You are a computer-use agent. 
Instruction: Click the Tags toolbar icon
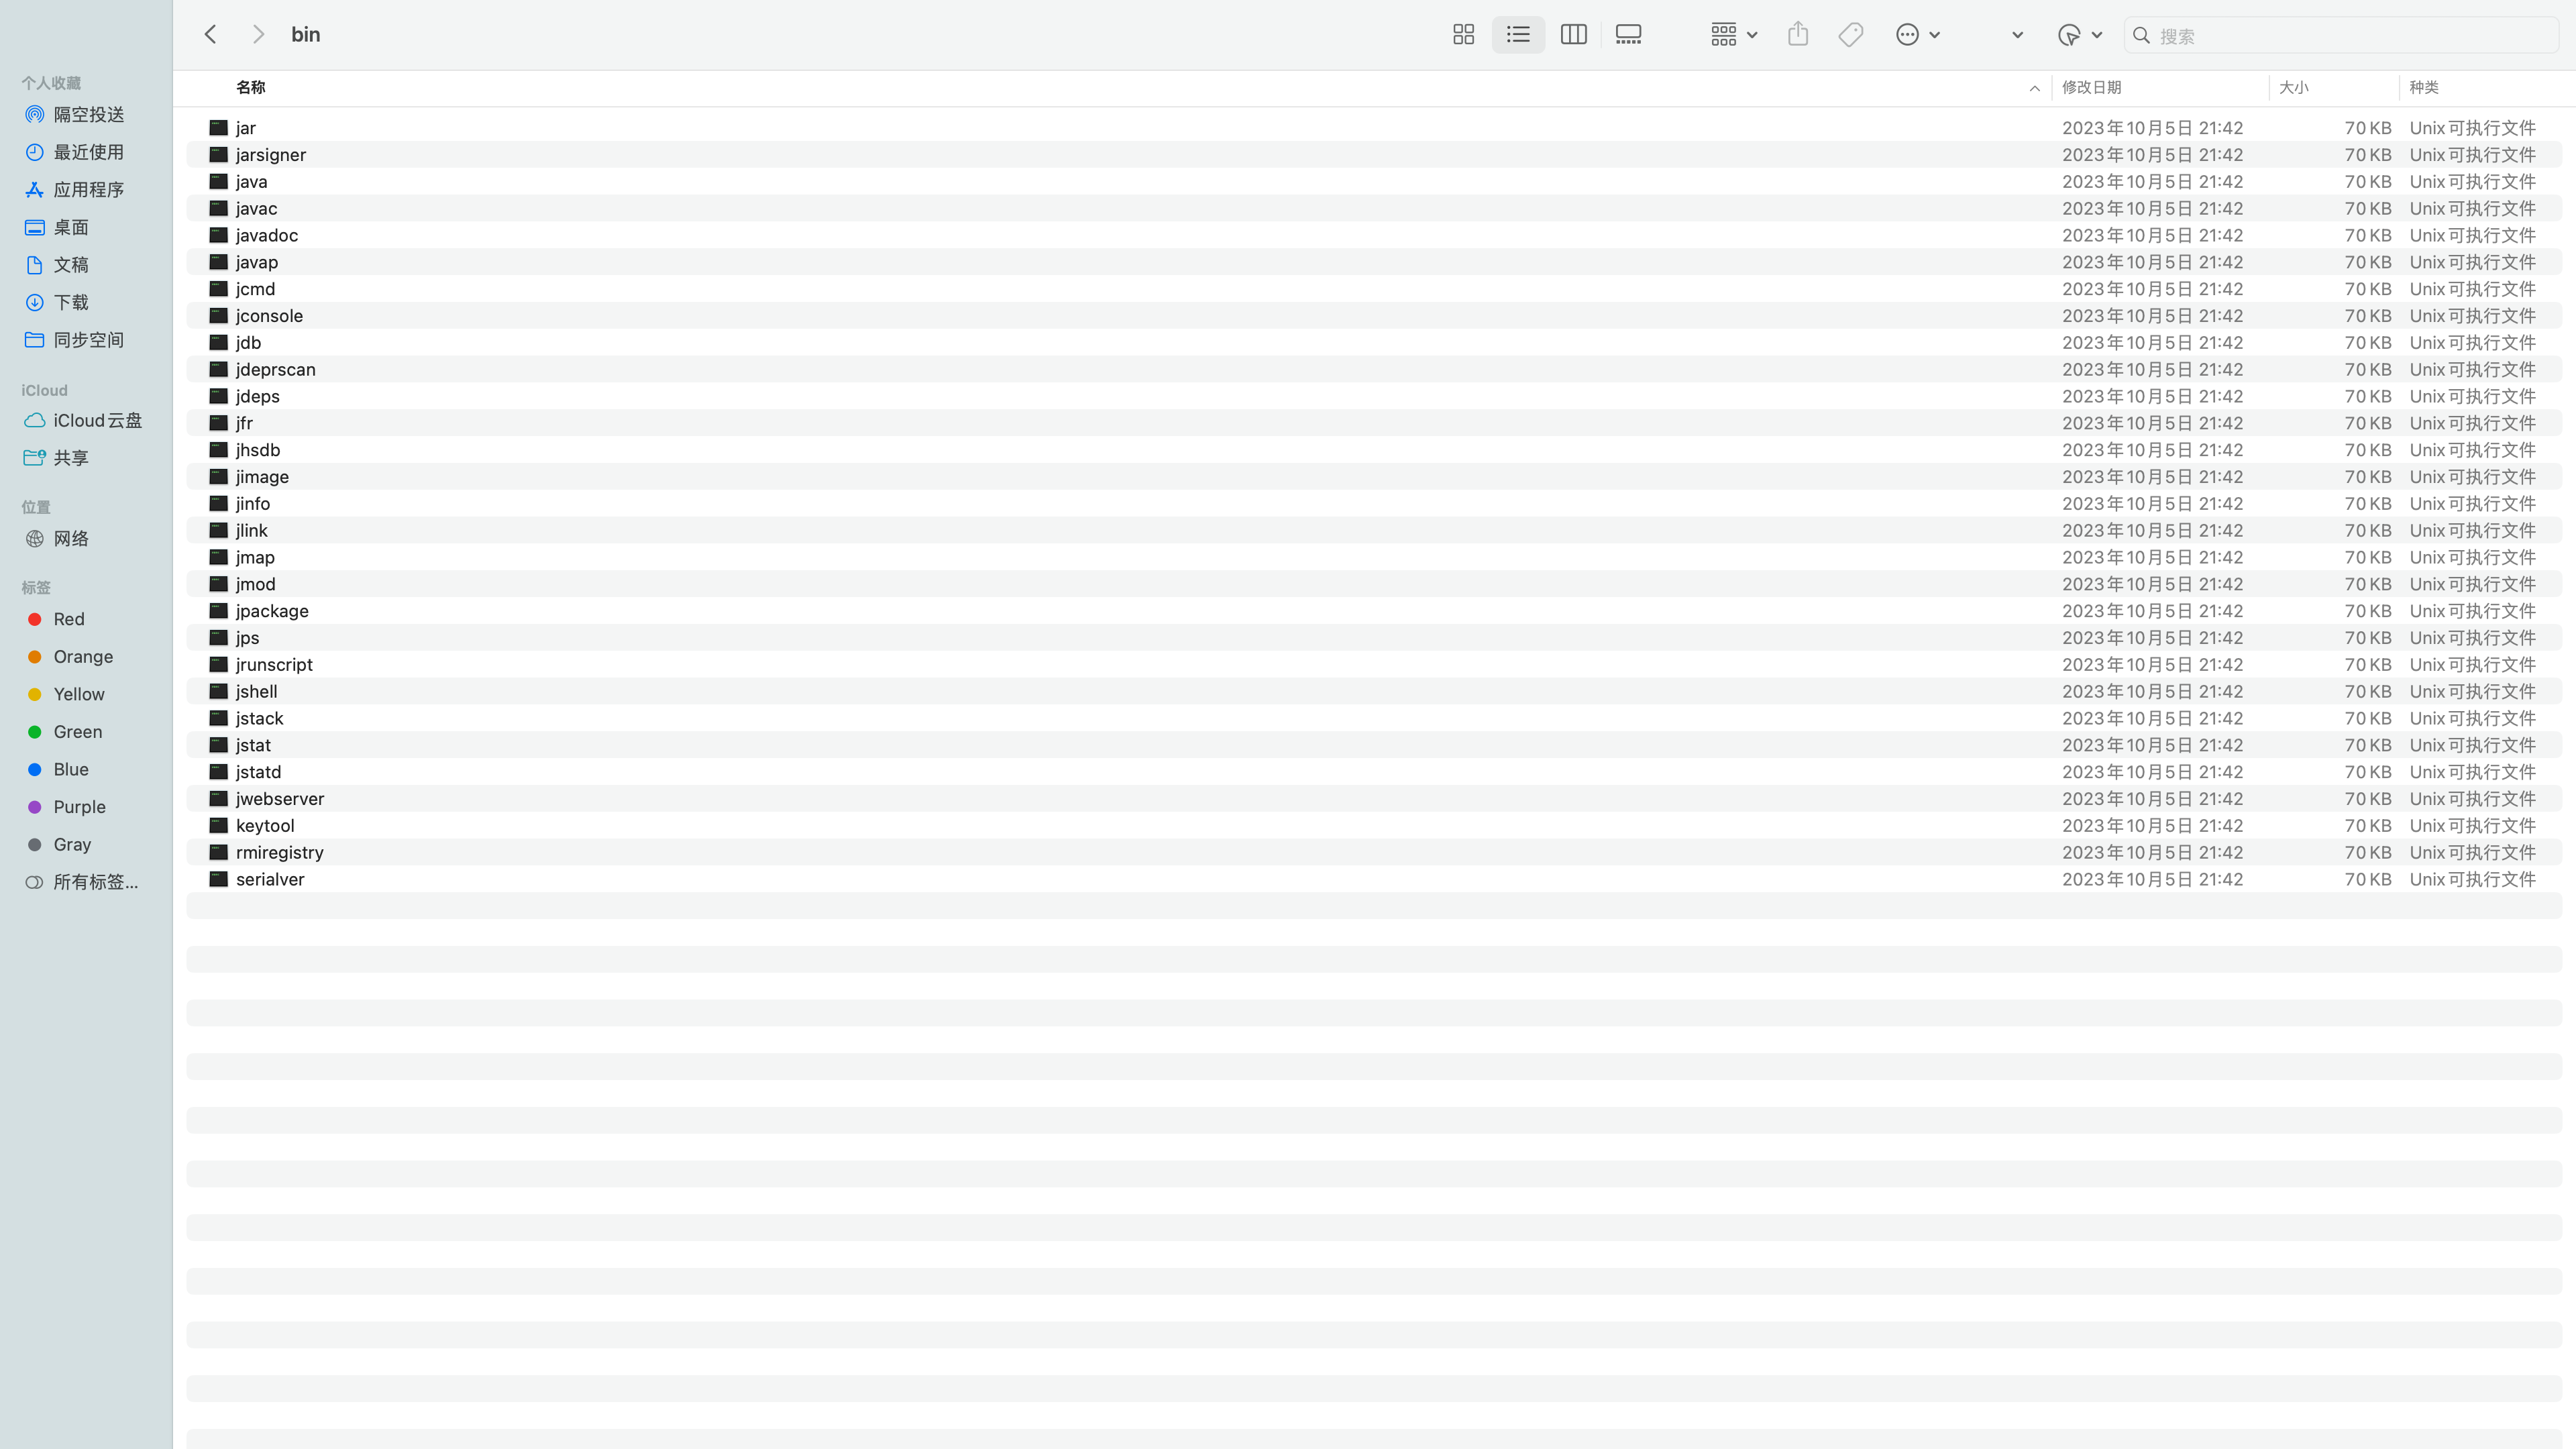1850,35
